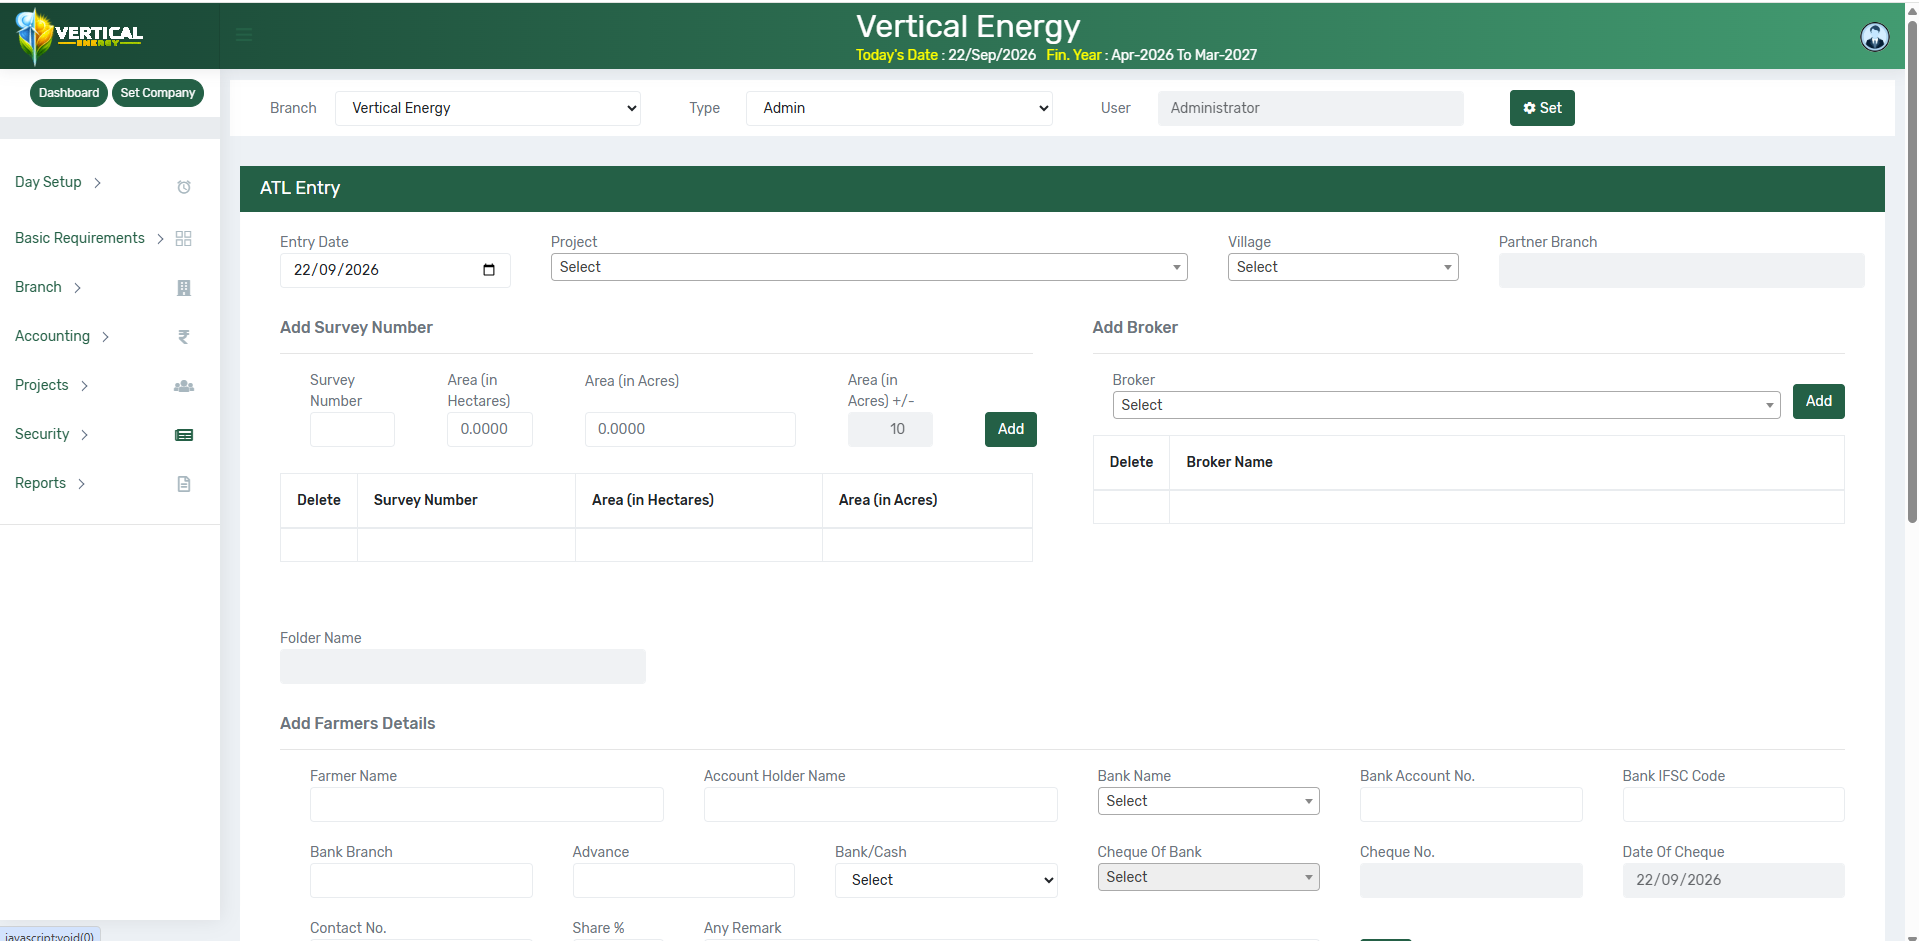Viewport: 1919px width, 941px height.
Task: Focus the Bank Branch input
Action: click(x=421, y=880)
